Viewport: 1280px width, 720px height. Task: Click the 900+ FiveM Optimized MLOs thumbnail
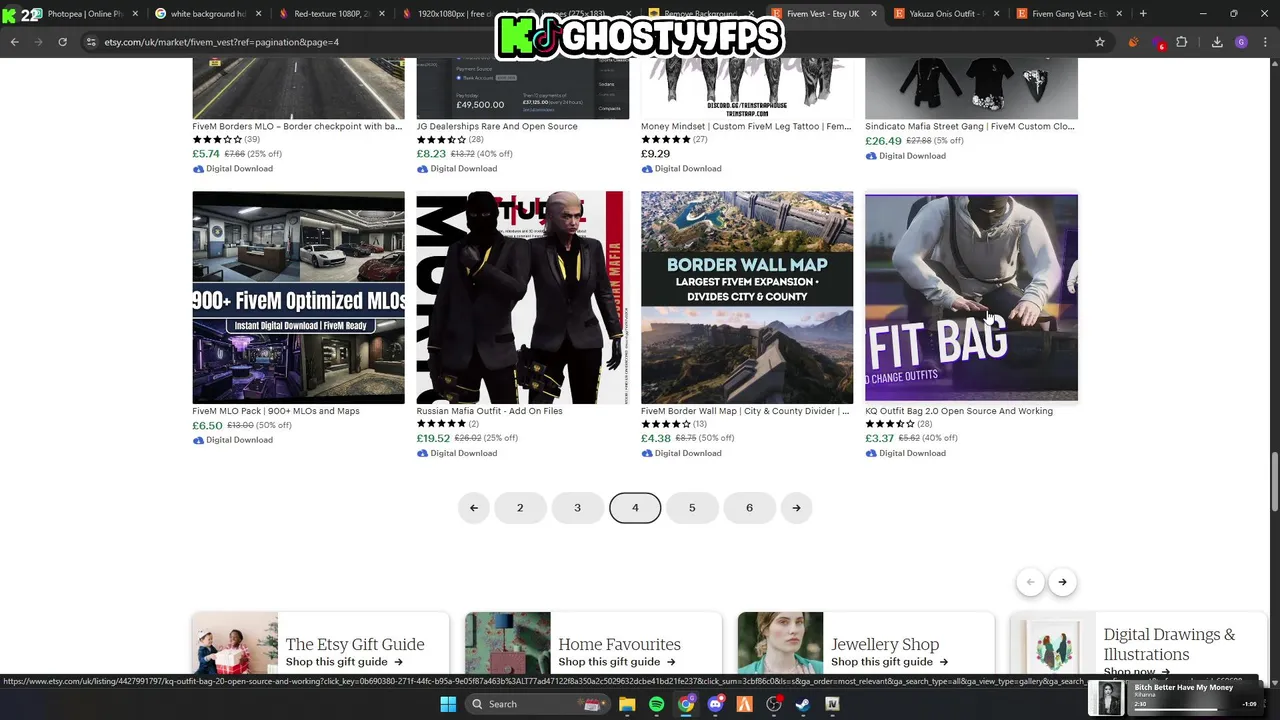click(298, 297)
